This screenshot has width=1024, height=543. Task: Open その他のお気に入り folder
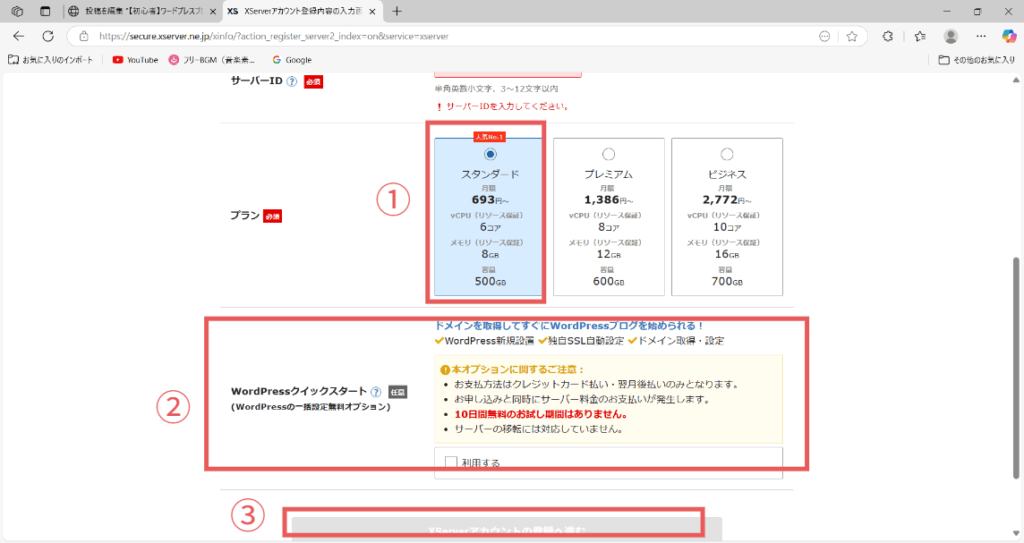point(977,59)
